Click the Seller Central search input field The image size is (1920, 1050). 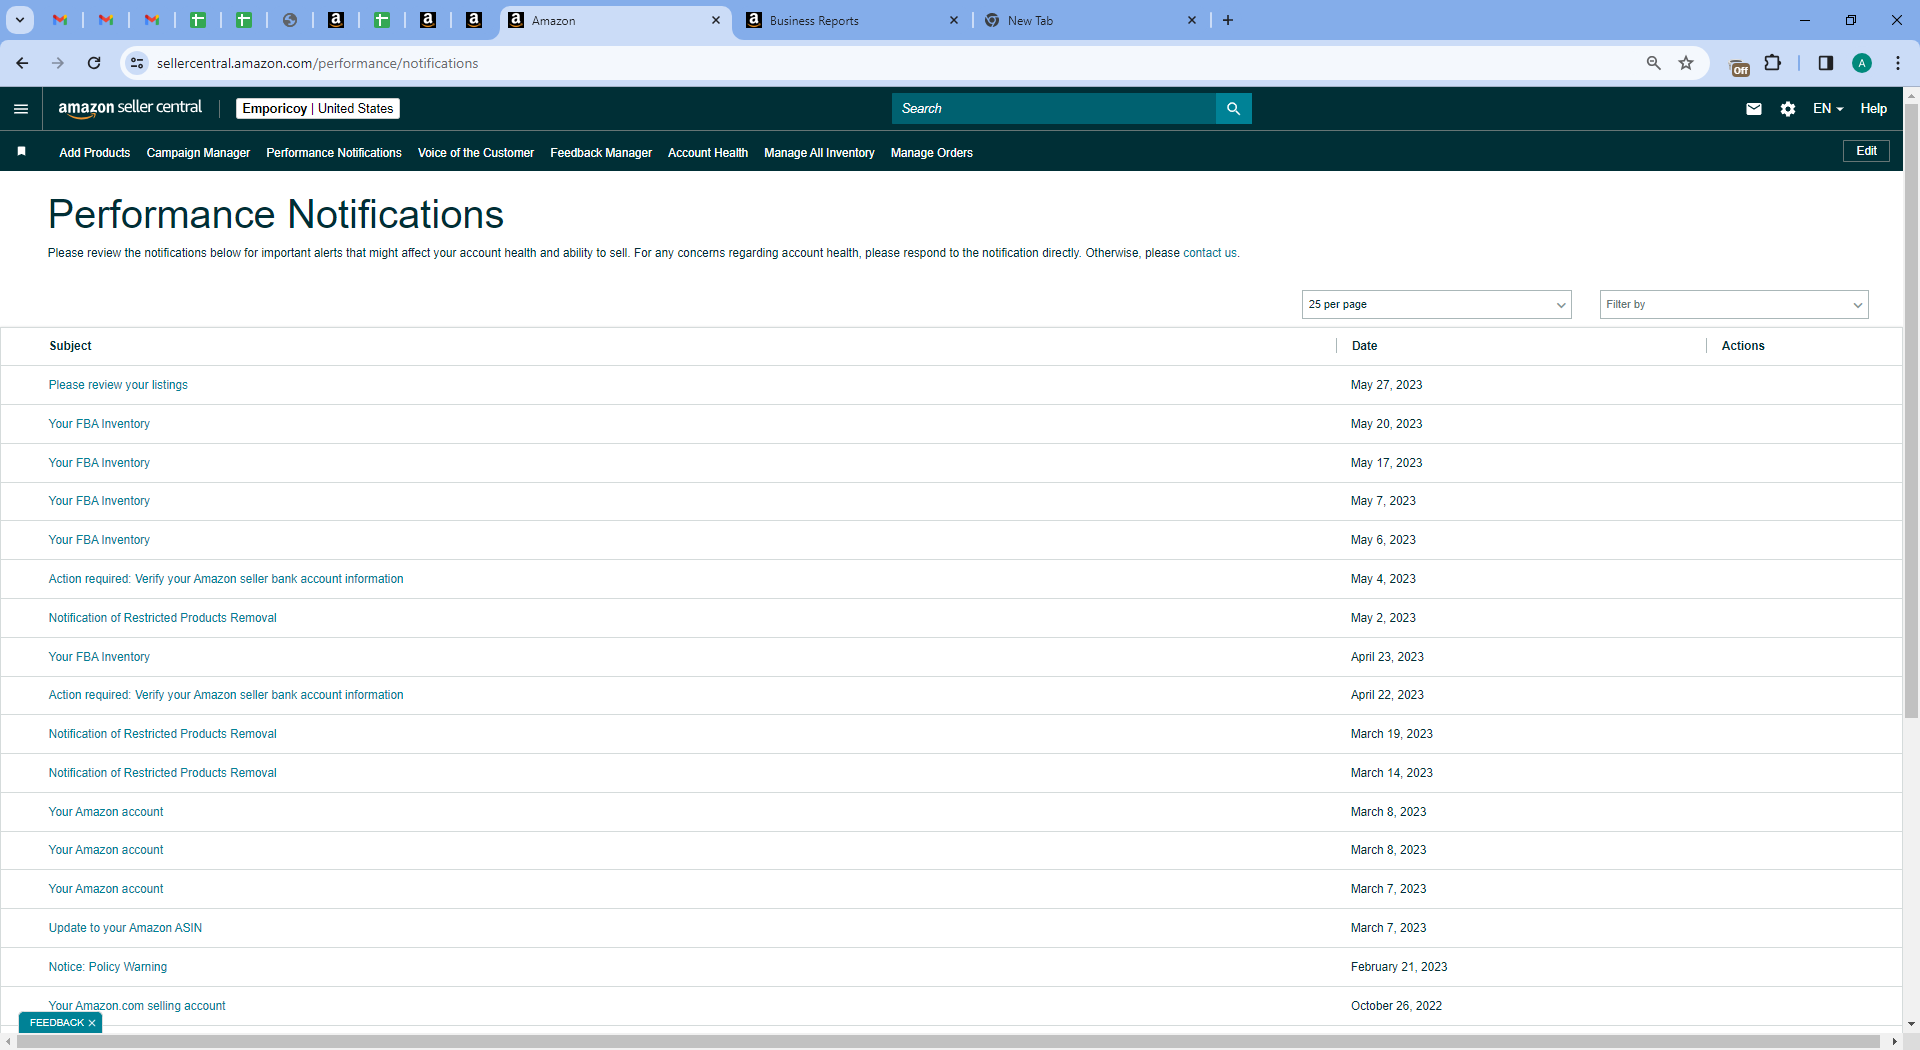(x=1054, y=109)
